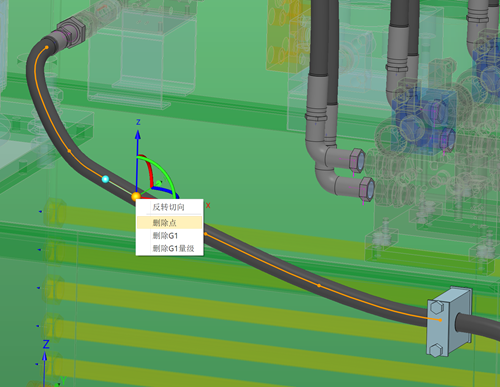Click the cyan tangent handle sphere
Screen dimensions: 500x387
point(105,179)
